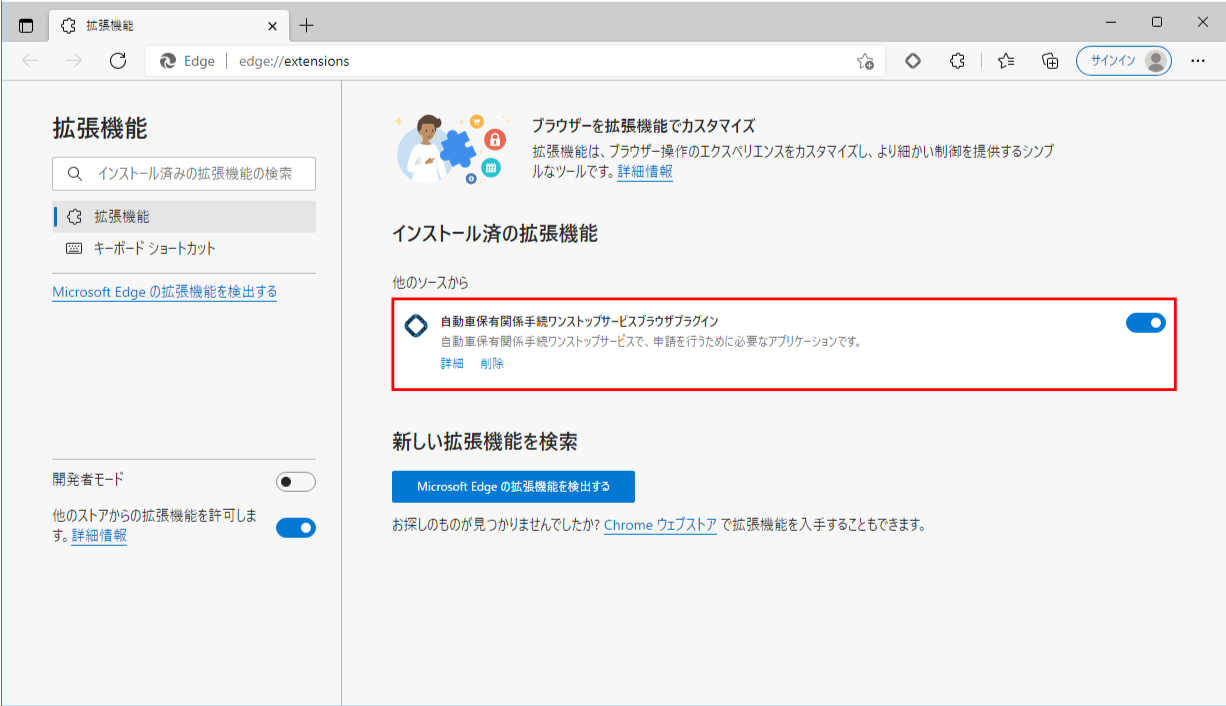This screenshot has height=706, width=1226.
Task: Close the 拡張機能 browser tab
Action: 272,25
